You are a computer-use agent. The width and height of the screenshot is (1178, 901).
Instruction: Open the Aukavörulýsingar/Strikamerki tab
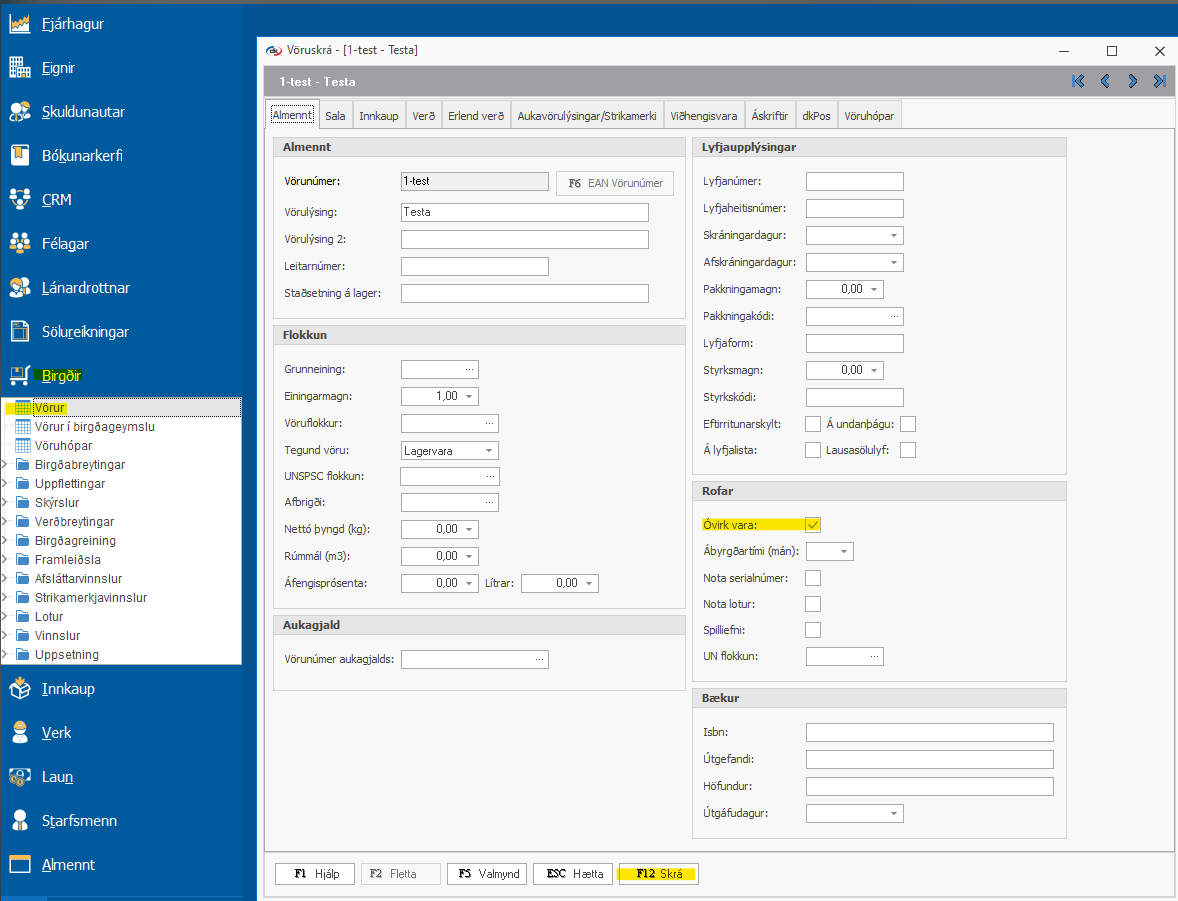587,116
